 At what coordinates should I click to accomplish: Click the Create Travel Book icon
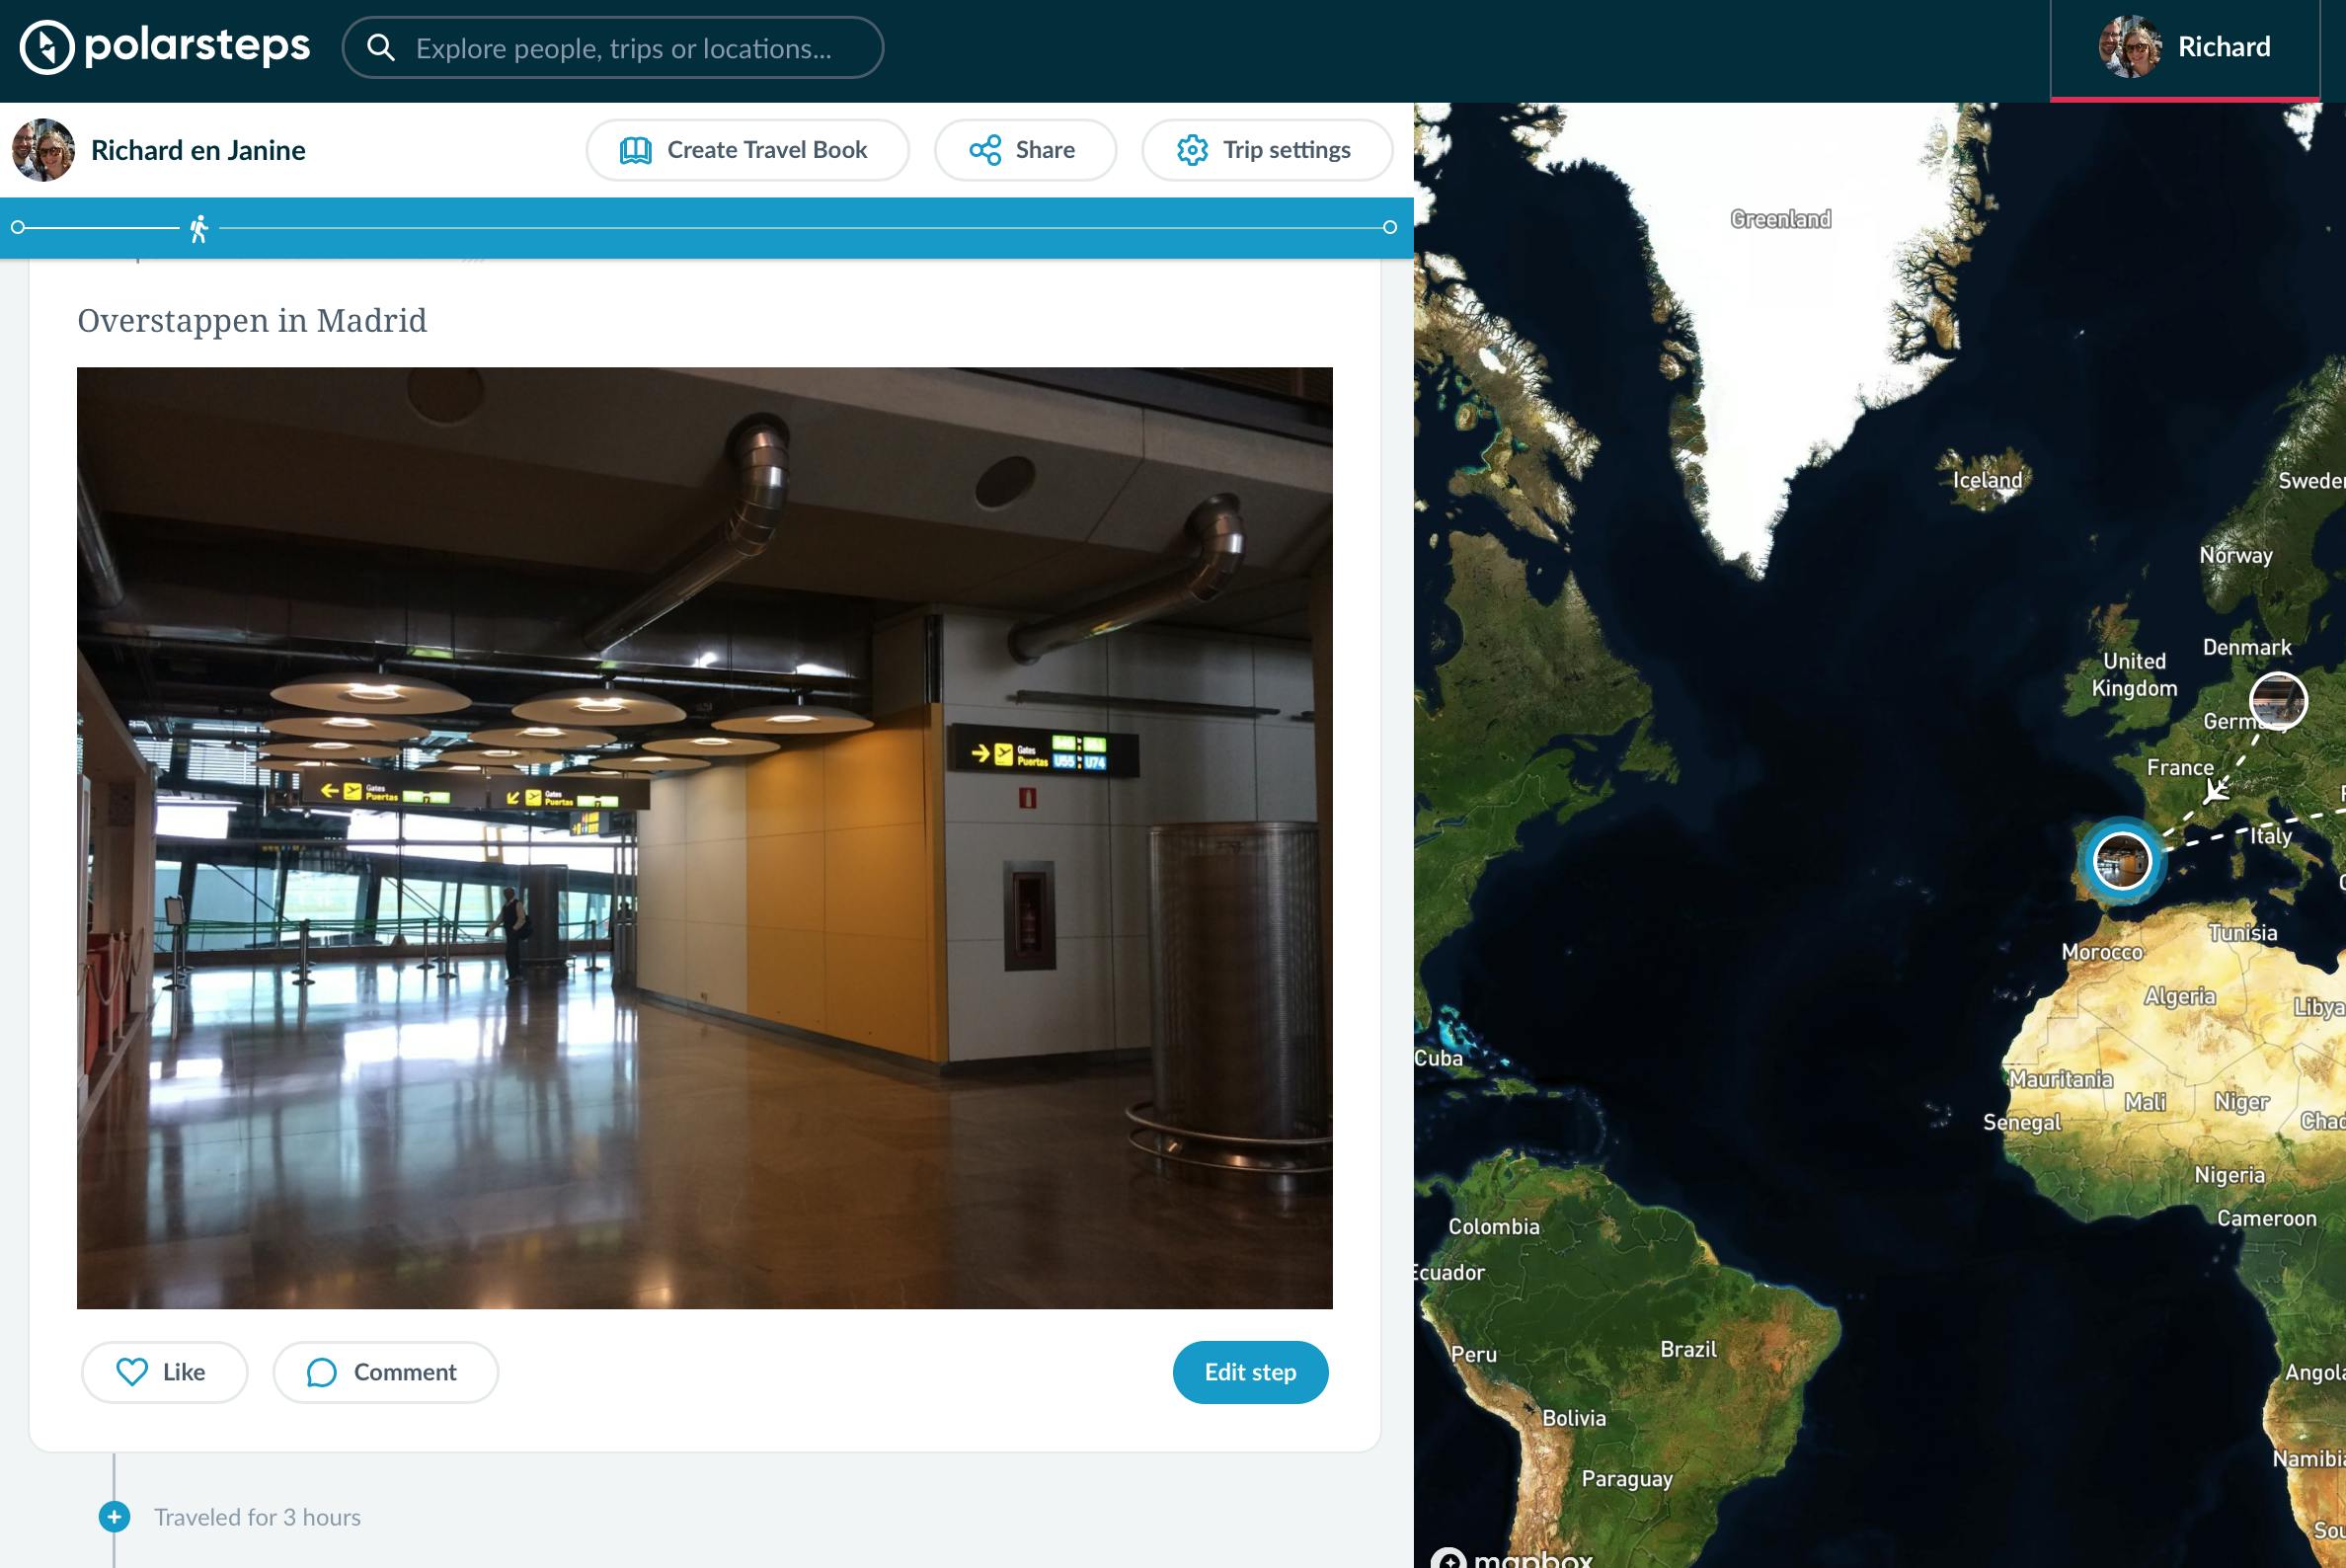click(x=635, y=150)
